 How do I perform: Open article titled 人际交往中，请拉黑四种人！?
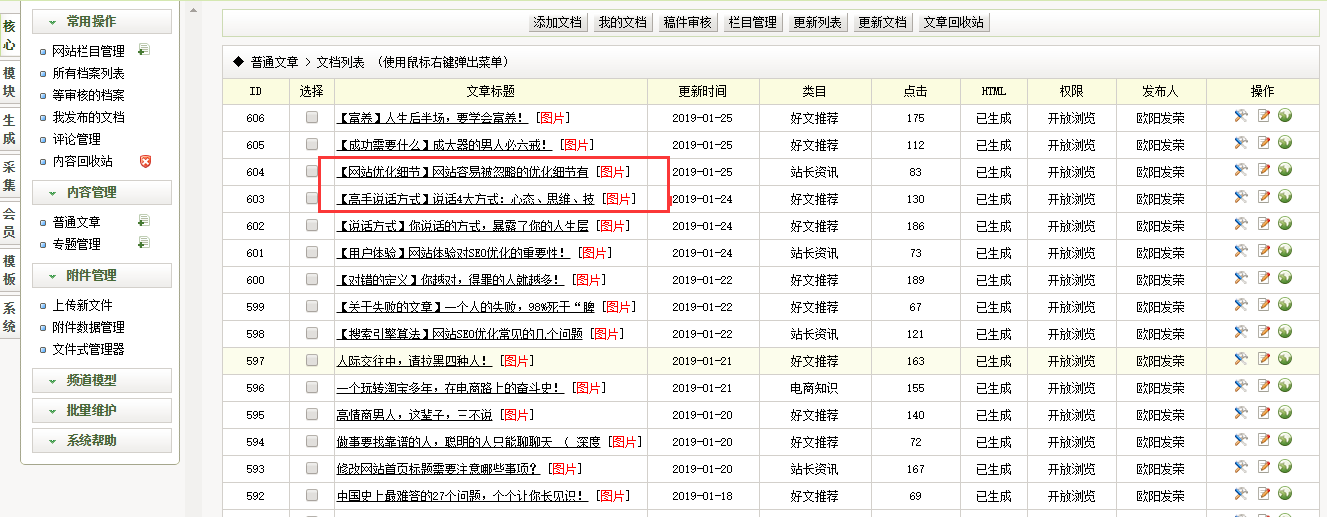pos(415,361)
